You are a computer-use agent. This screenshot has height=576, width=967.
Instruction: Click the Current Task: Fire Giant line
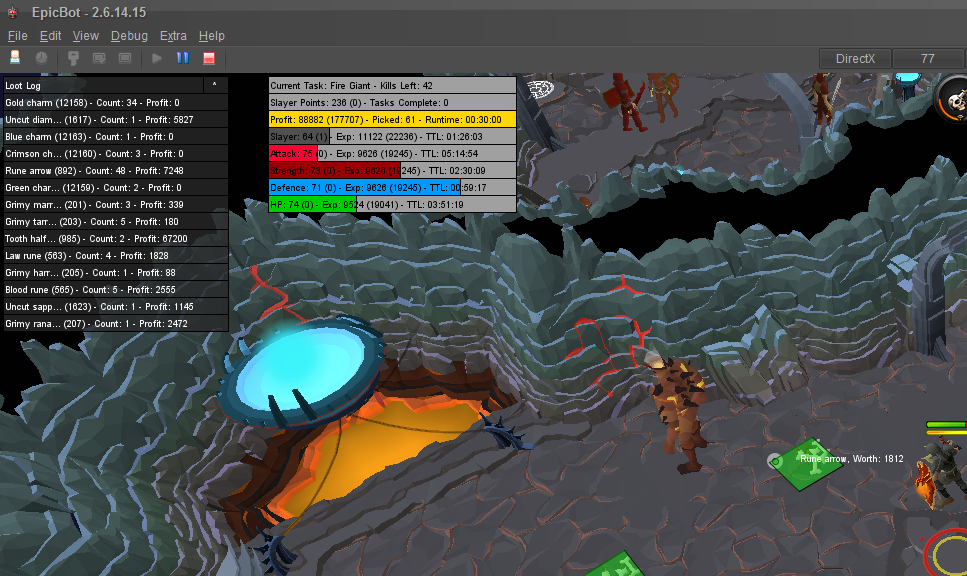click(x=392, y=85)
